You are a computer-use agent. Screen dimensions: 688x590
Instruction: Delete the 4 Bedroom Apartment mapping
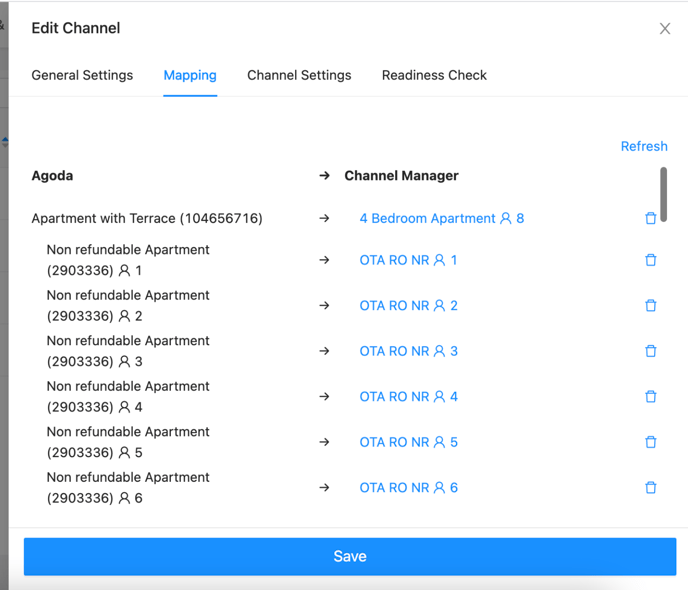651,218
